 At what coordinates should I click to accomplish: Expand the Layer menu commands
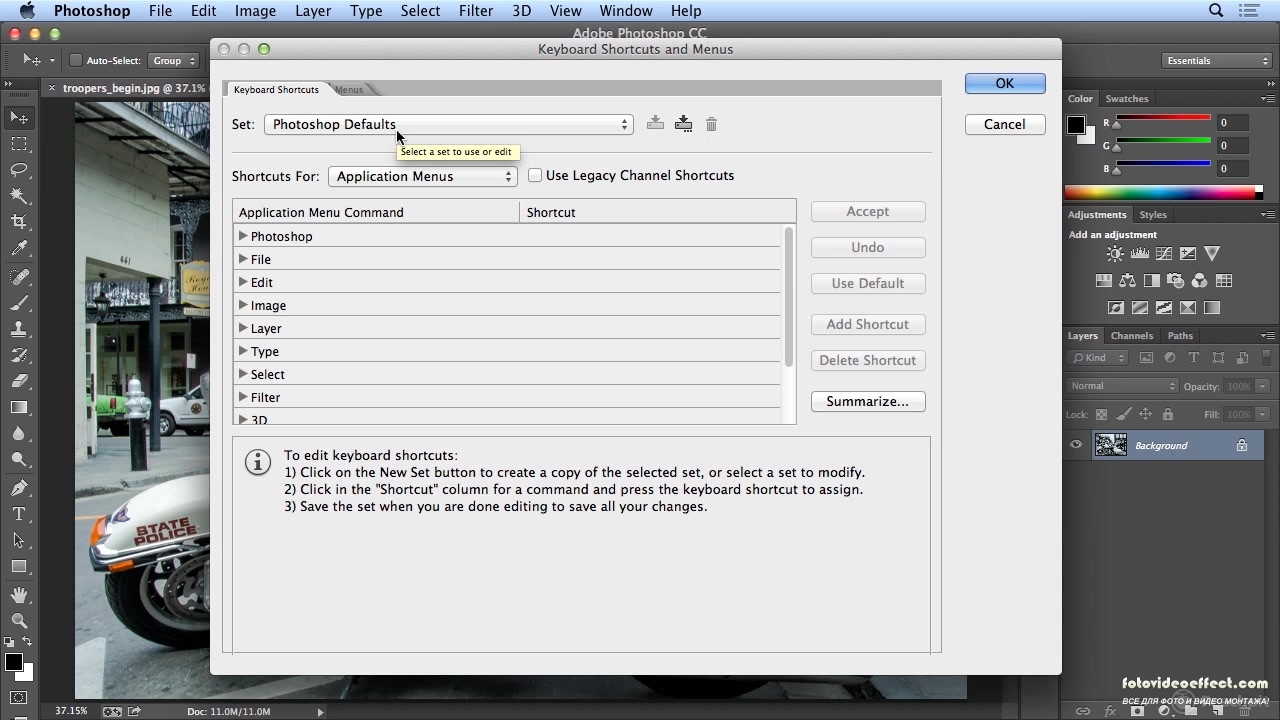click(x=243, y=328)
